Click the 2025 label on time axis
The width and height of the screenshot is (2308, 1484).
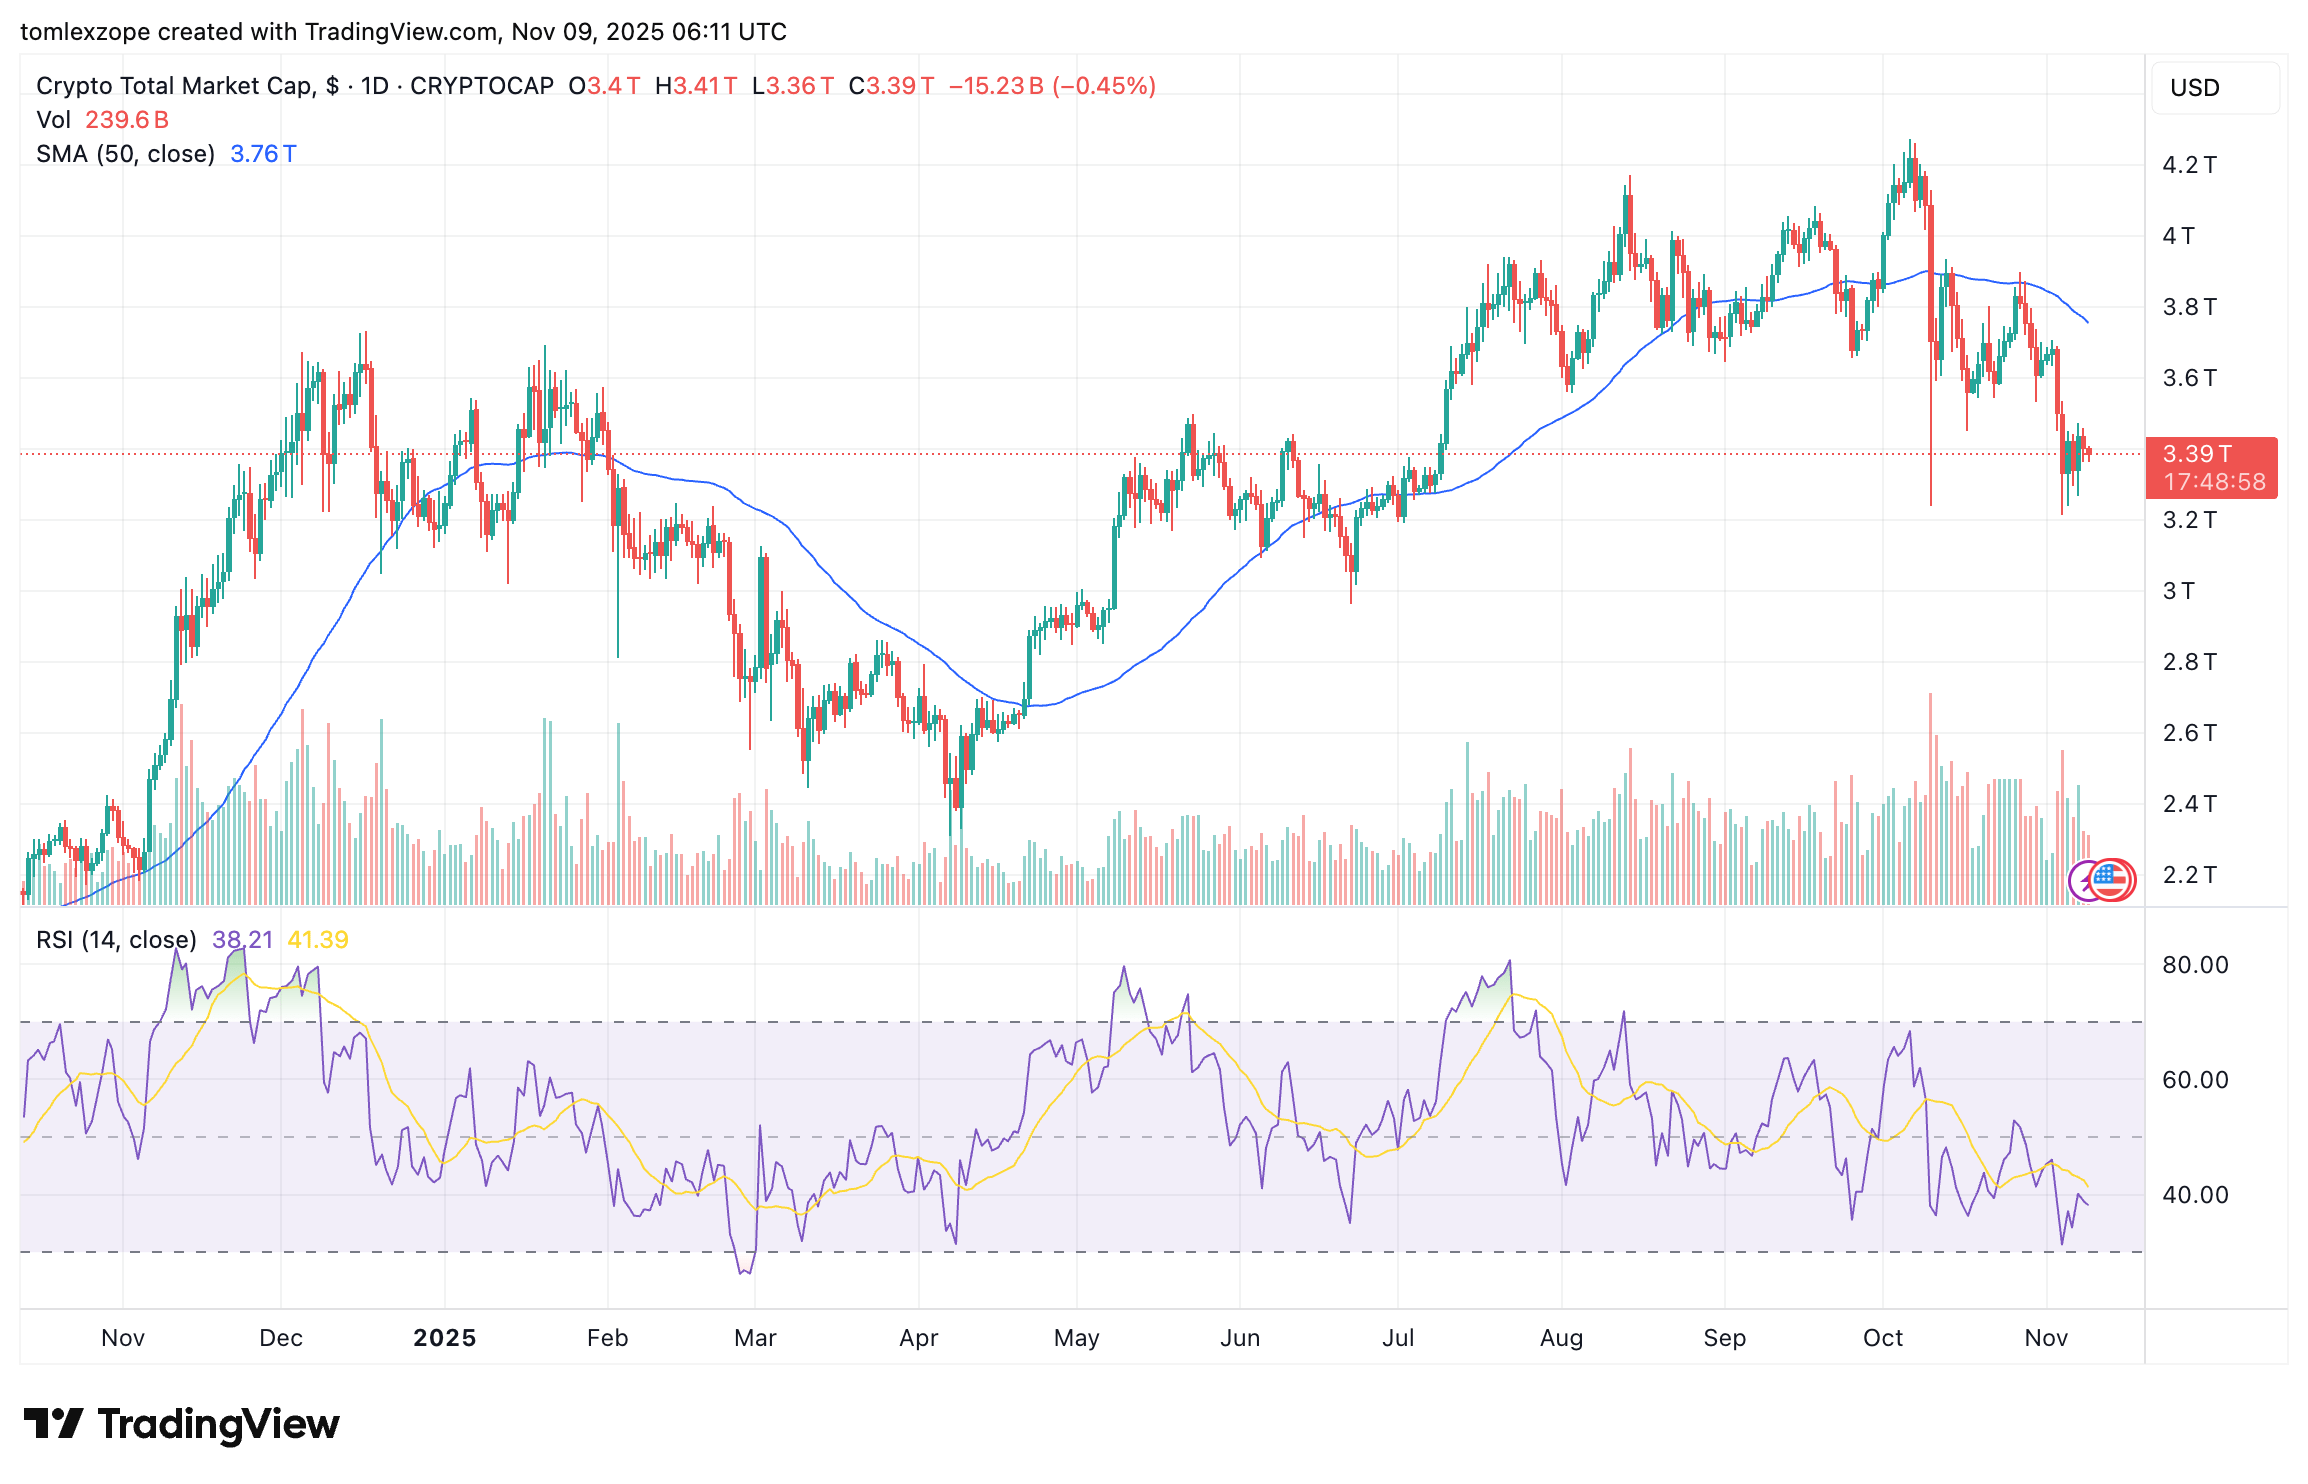point(444,1338)
